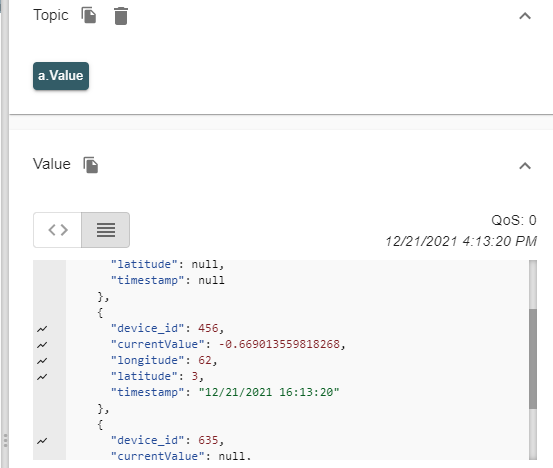Collapse the Value section chevron
553x468 pixels.
(x=525, y=166)
